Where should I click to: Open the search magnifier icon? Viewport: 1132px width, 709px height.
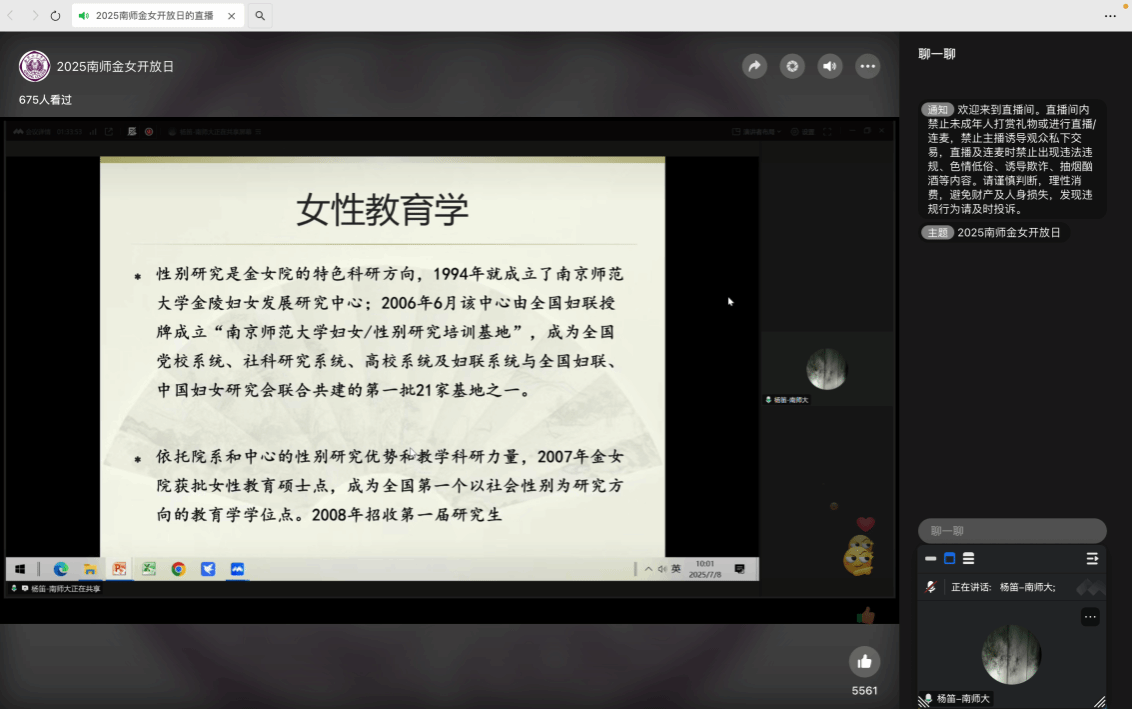coord(260,16)
